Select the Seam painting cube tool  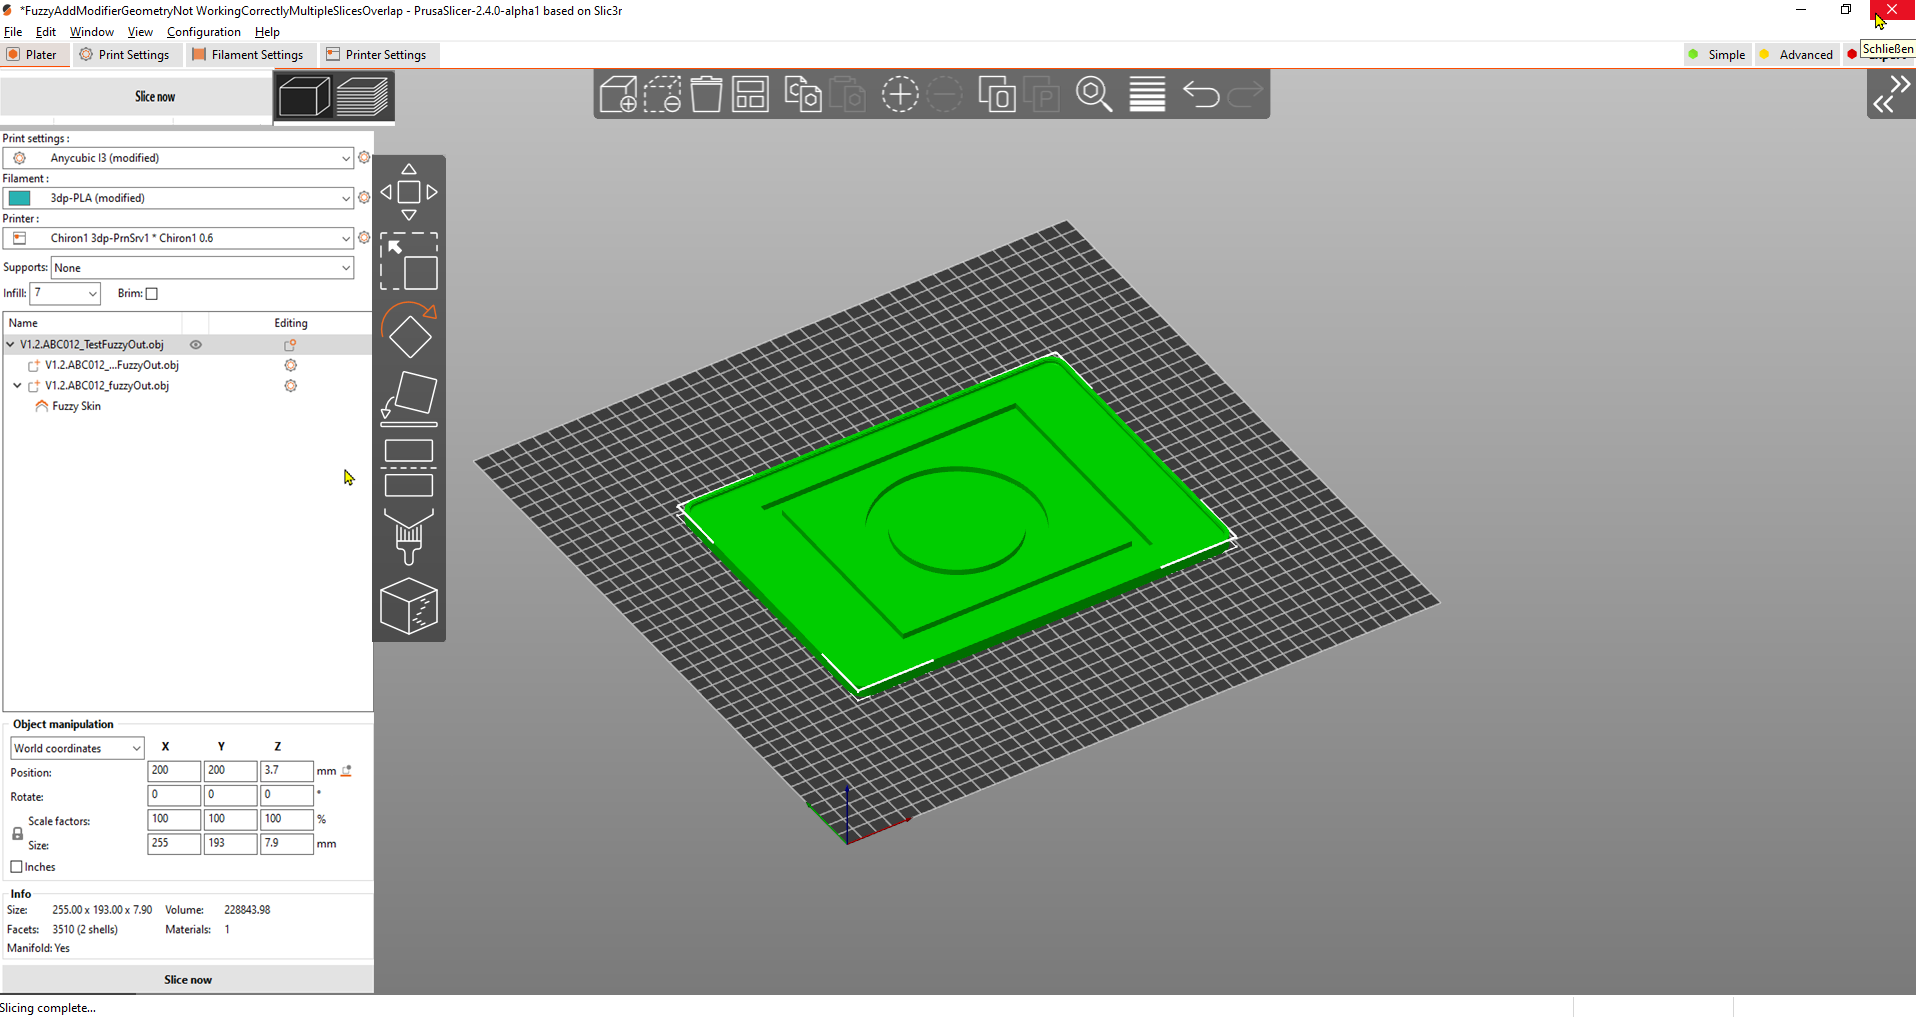point(409,605)
